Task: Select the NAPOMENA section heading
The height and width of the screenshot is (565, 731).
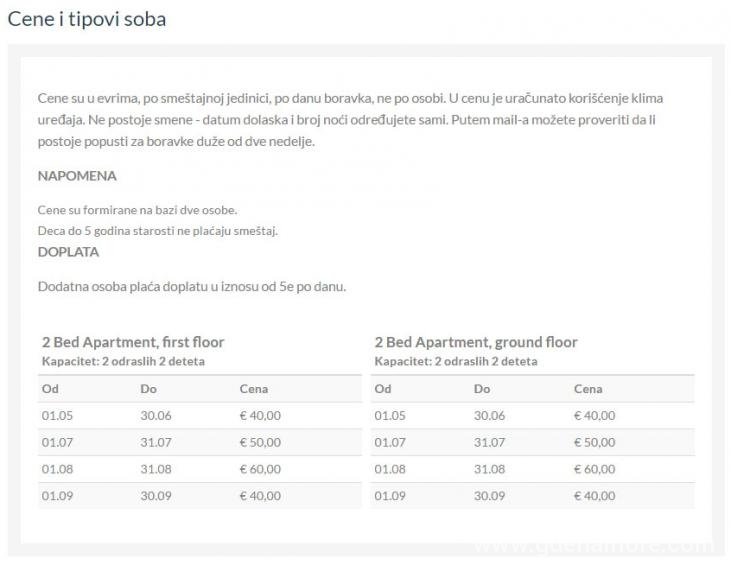Action: (77, 176)
